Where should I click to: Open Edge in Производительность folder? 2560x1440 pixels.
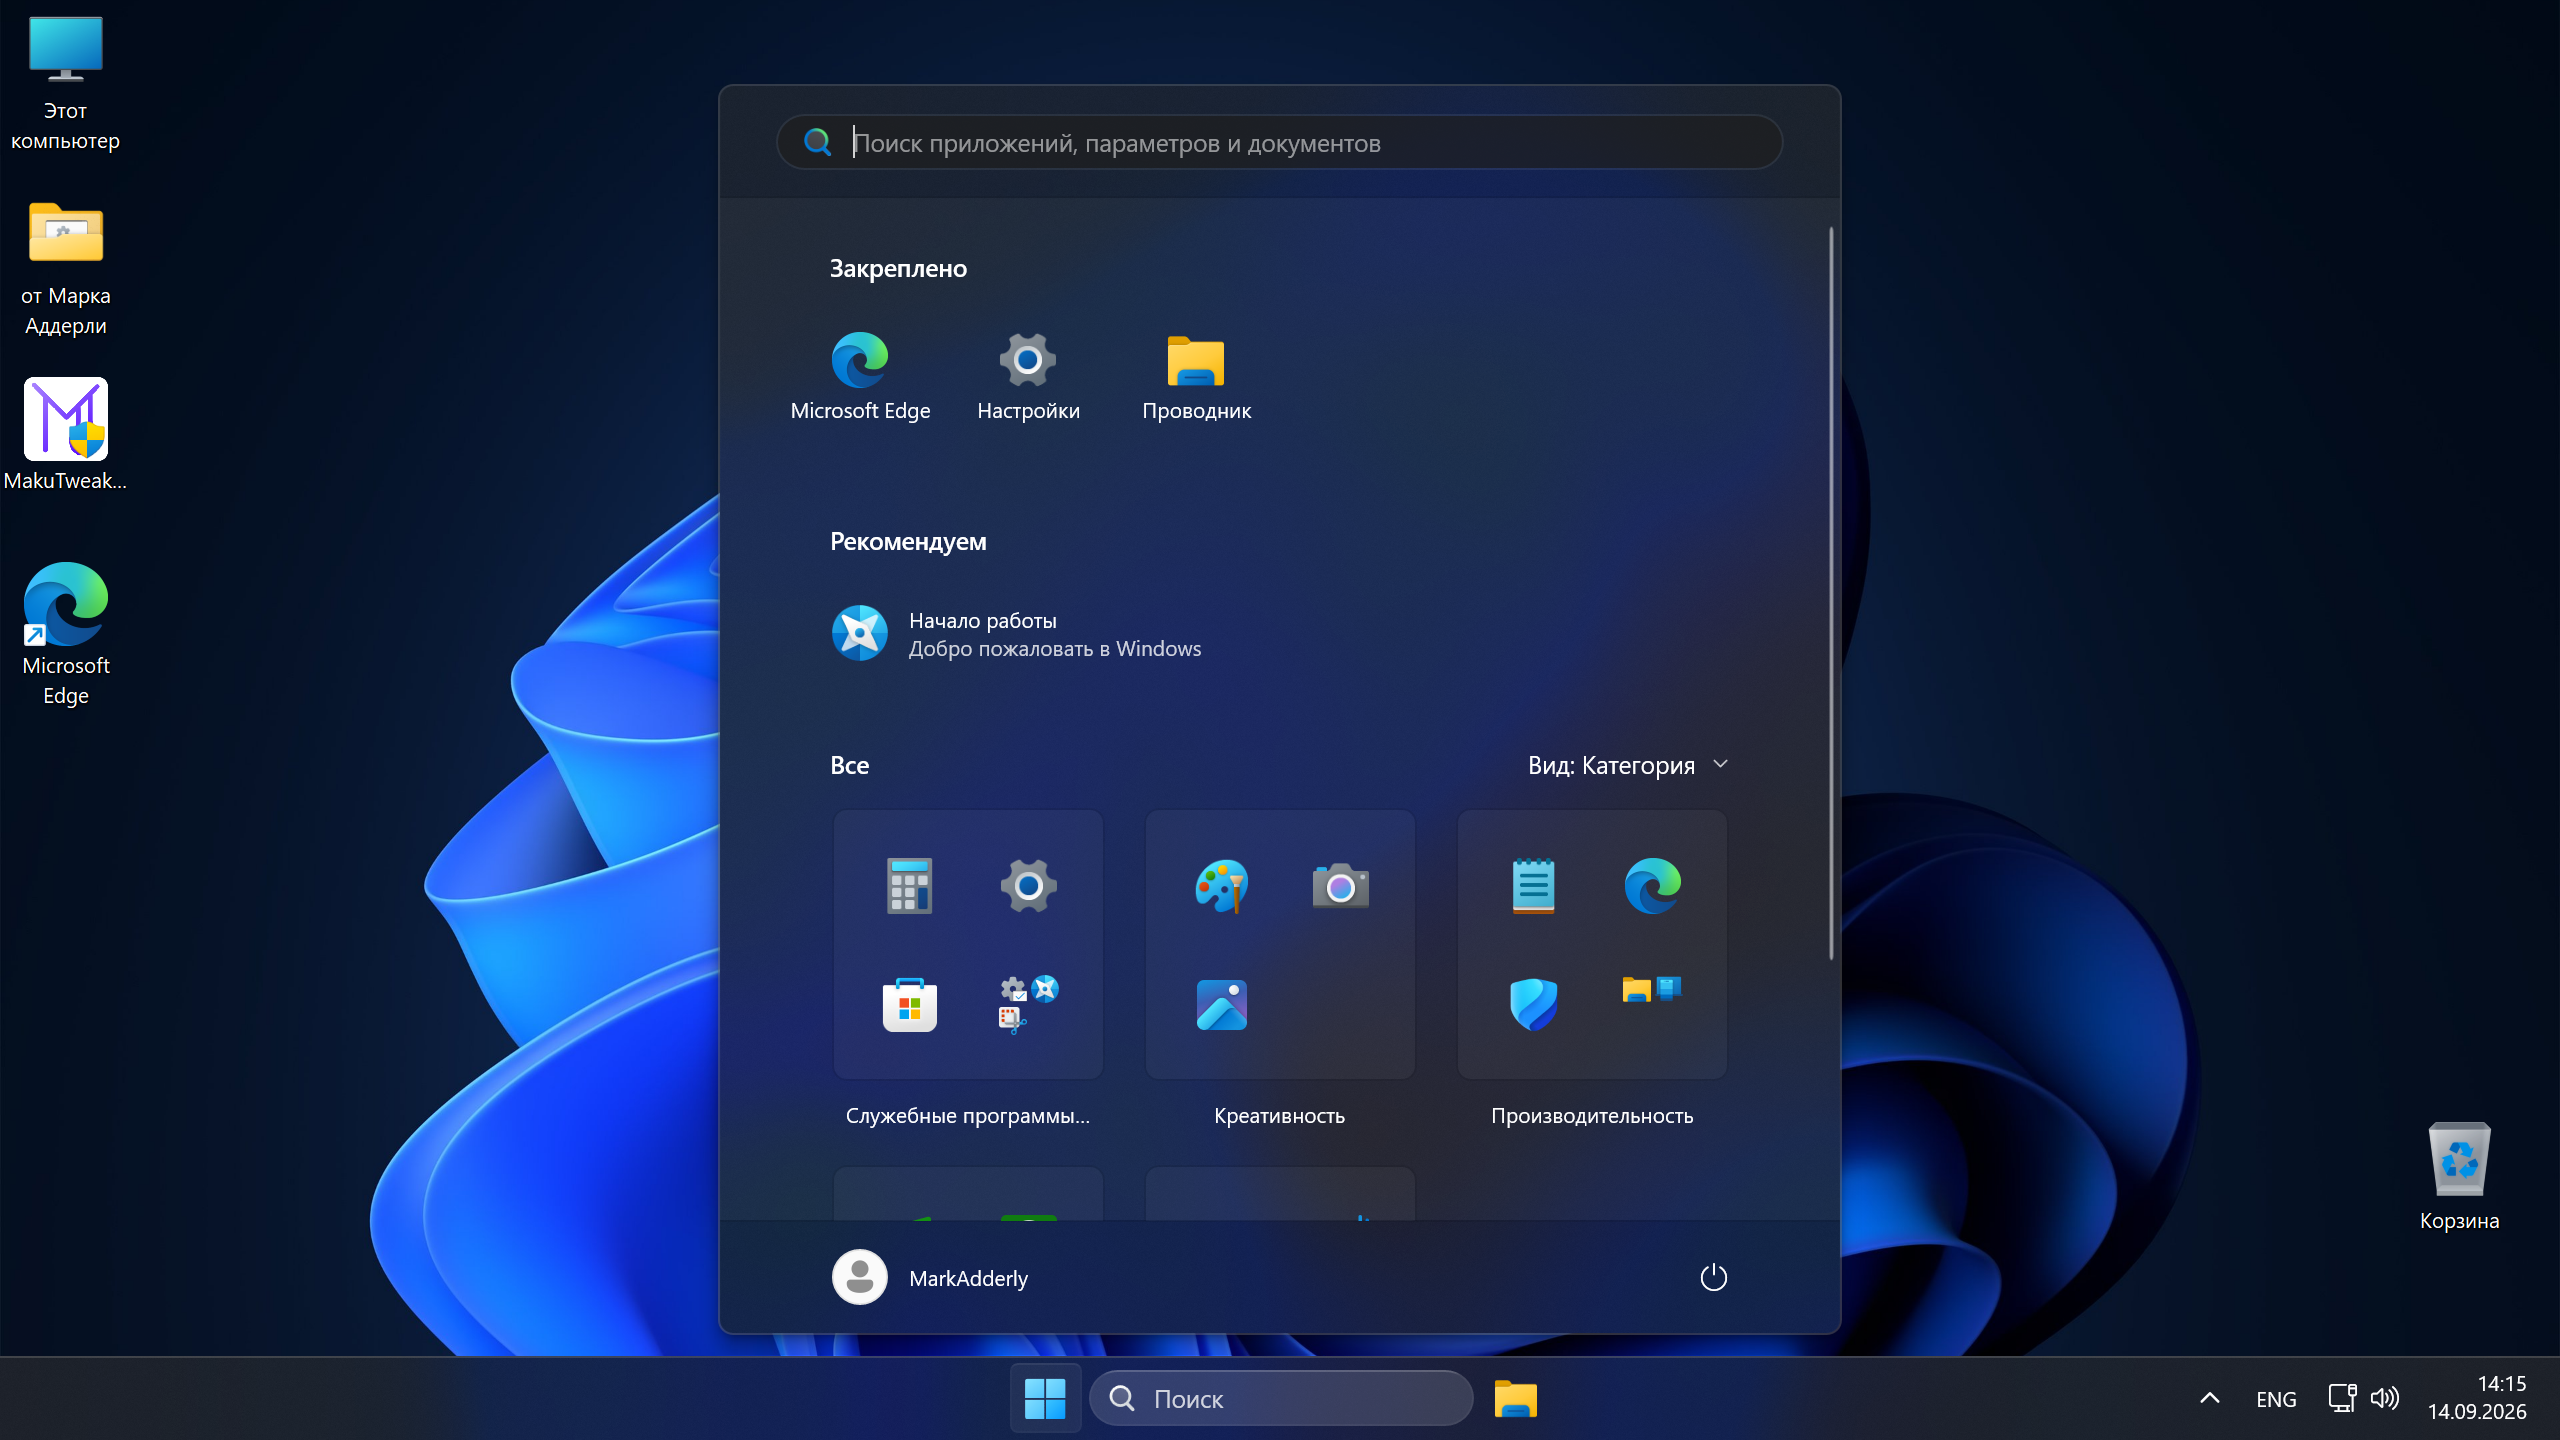pyautogui.click(x=1652, y=885)
